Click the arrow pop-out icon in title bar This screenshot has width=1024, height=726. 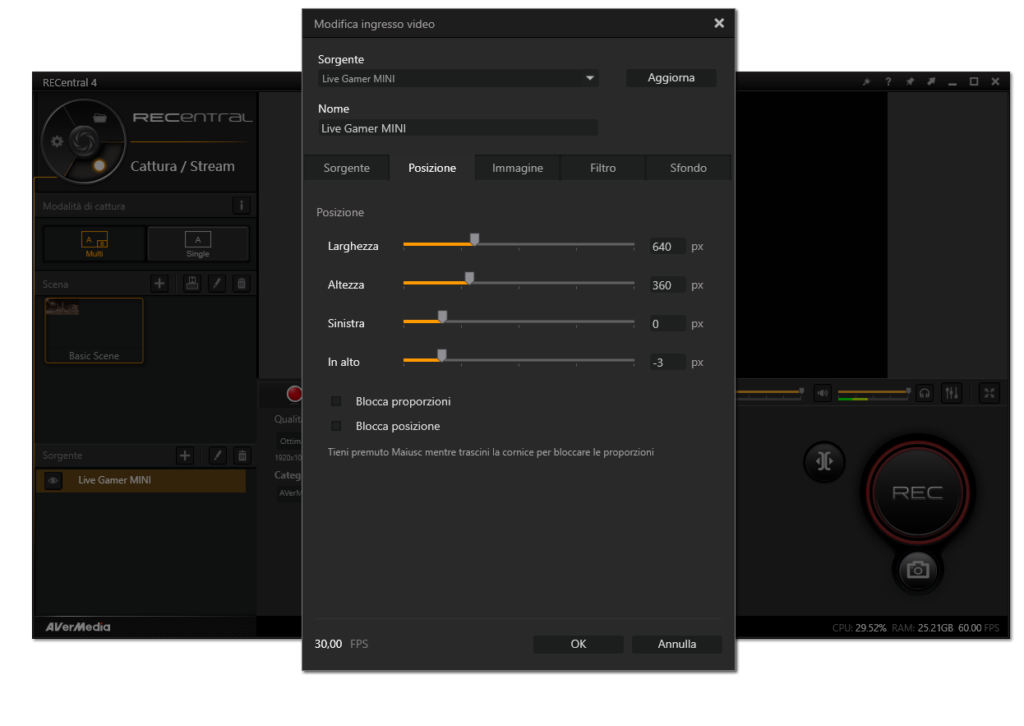coord(931,82)
